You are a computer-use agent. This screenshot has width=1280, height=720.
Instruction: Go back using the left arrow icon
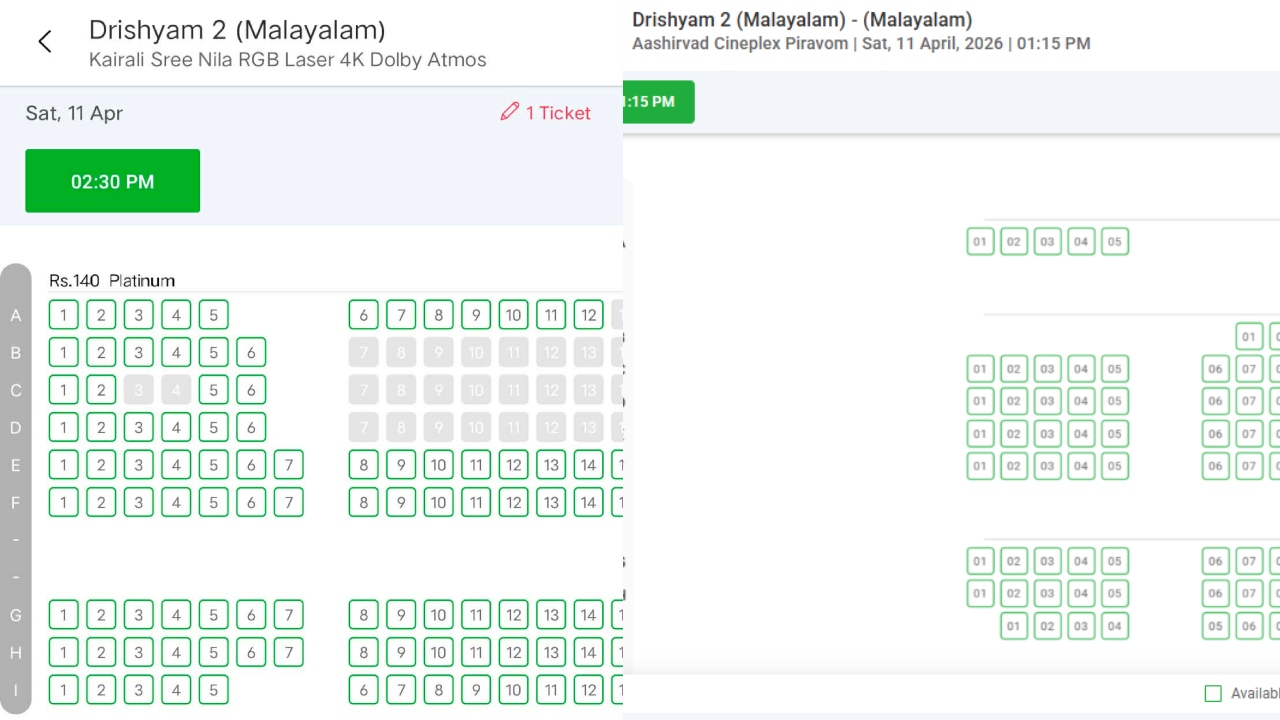pos(44,41)
